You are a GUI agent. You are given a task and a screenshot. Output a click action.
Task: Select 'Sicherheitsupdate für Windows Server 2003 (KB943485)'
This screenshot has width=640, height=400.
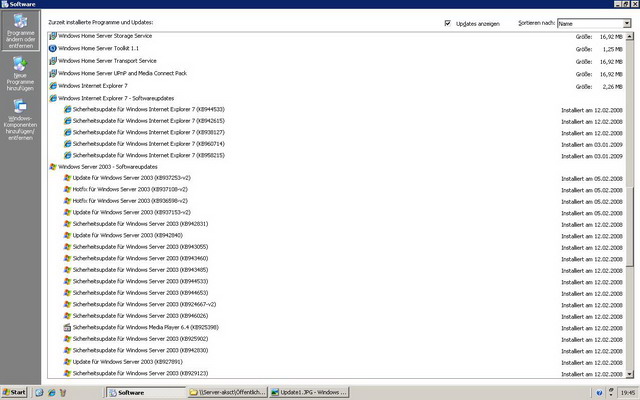140,270
